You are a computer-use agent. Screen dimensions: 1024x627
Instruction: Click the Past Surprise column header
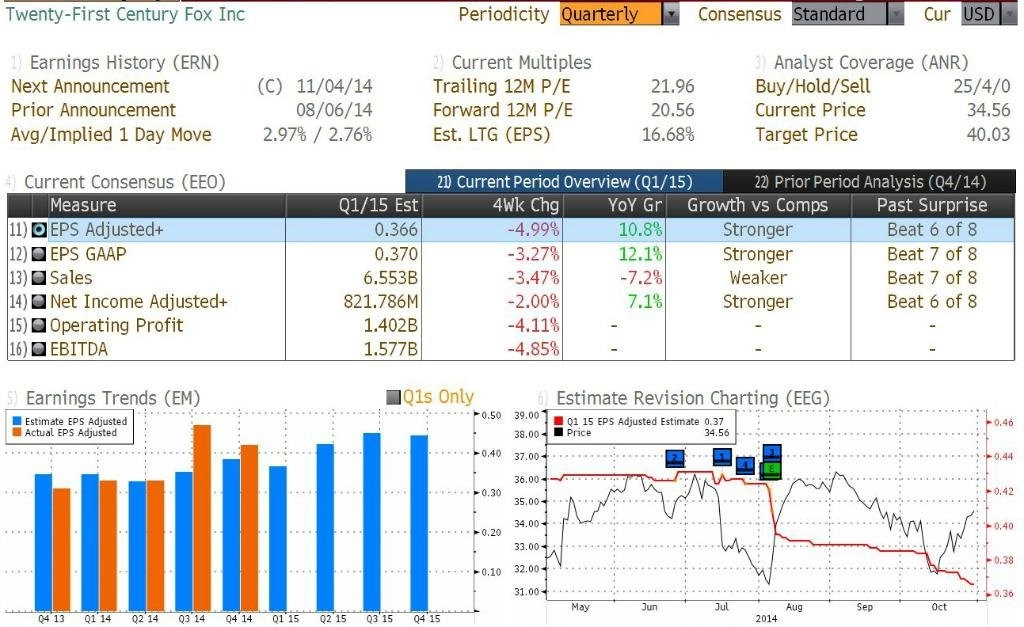[x=933, y=205]
